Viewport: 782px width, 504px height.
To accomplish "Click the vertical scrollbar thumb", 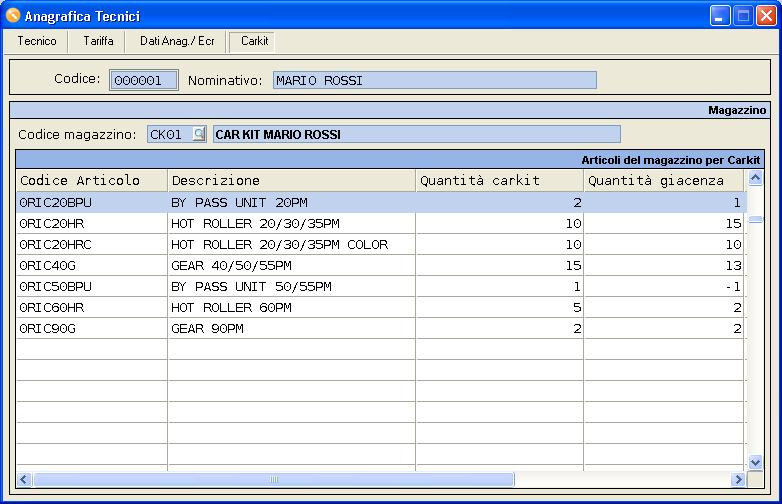I will click(755, 219).
